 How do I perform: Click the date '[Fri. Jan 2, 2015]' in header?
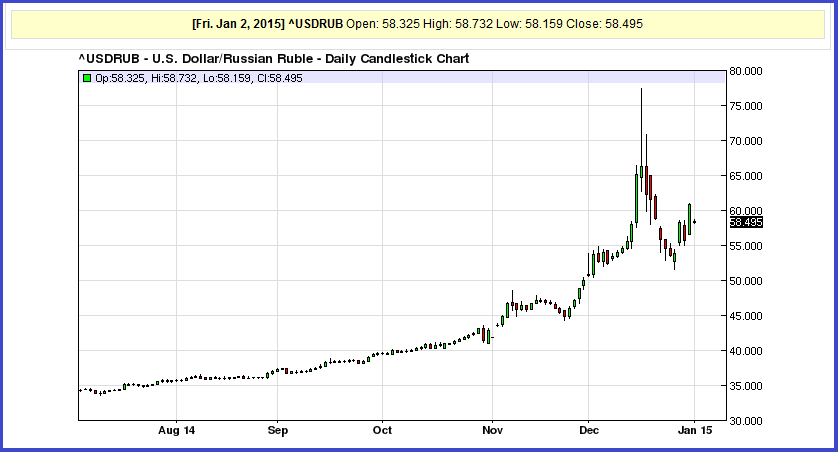coord(238,24)
